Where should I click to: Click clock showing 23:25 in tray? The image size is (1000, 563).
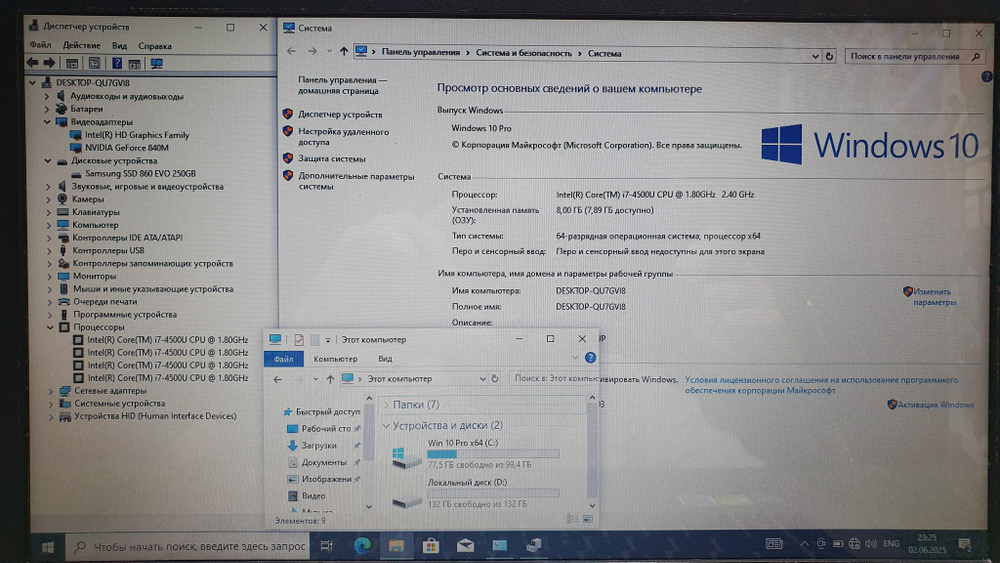(927, 543)
